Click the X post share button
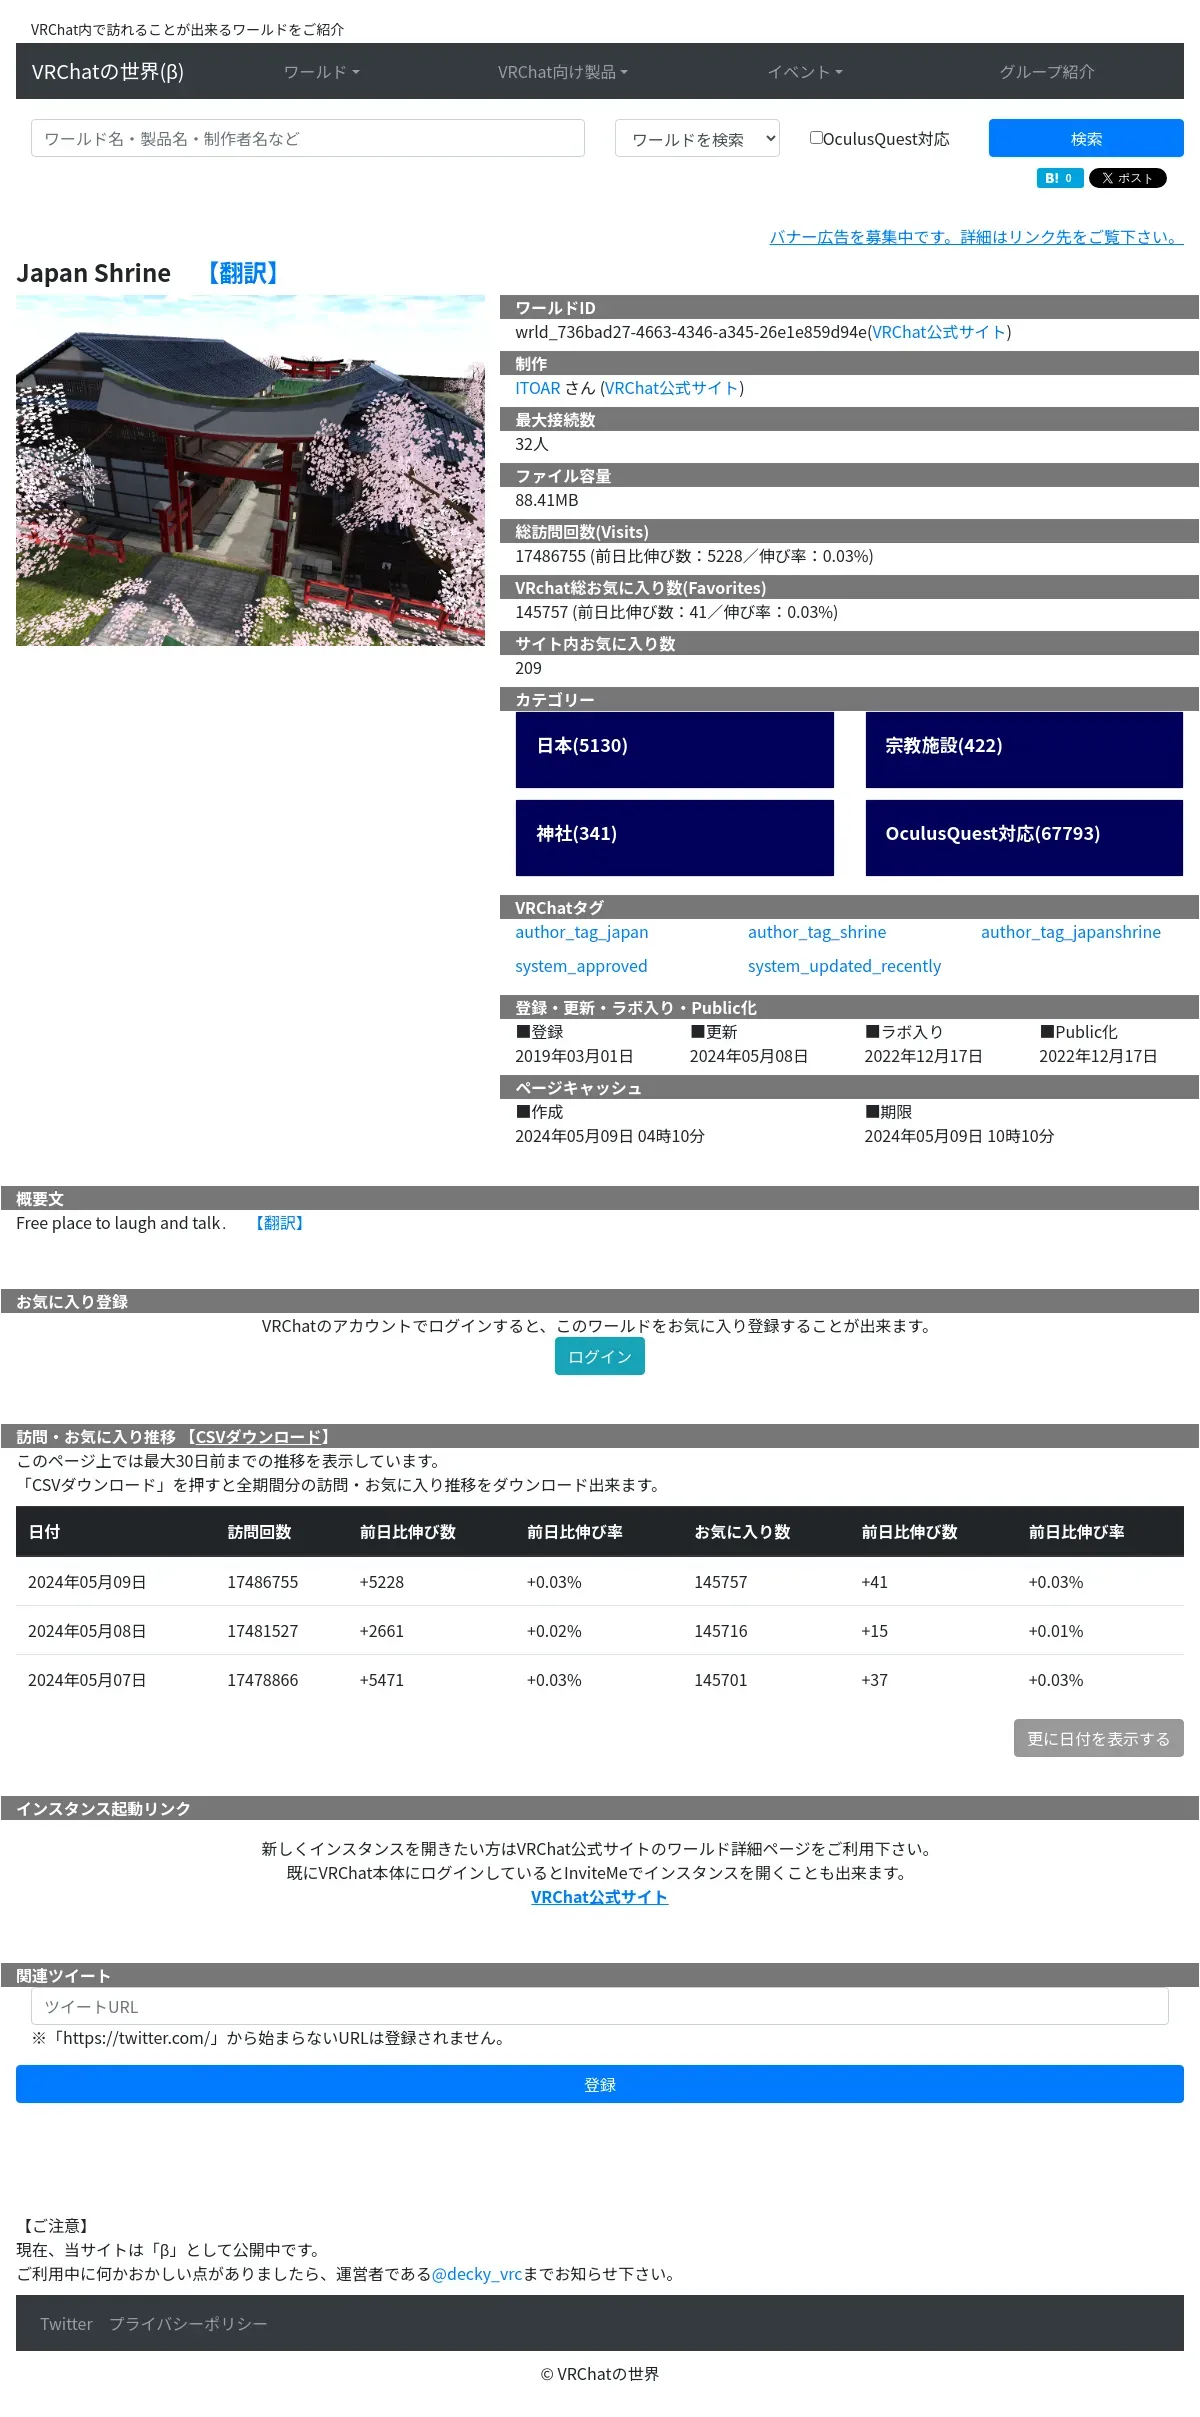 1127,178
